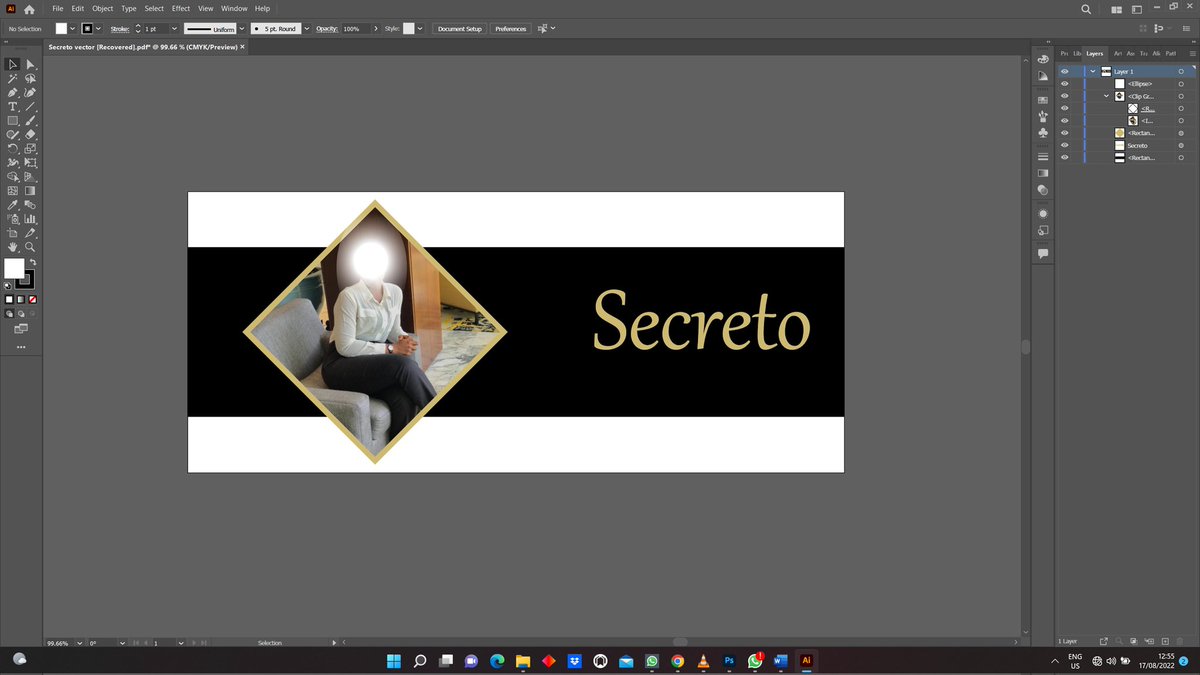Select the Artboard tool
Image resolution: width=1200 pixels, height=675 pixels.
pos(13,232)
